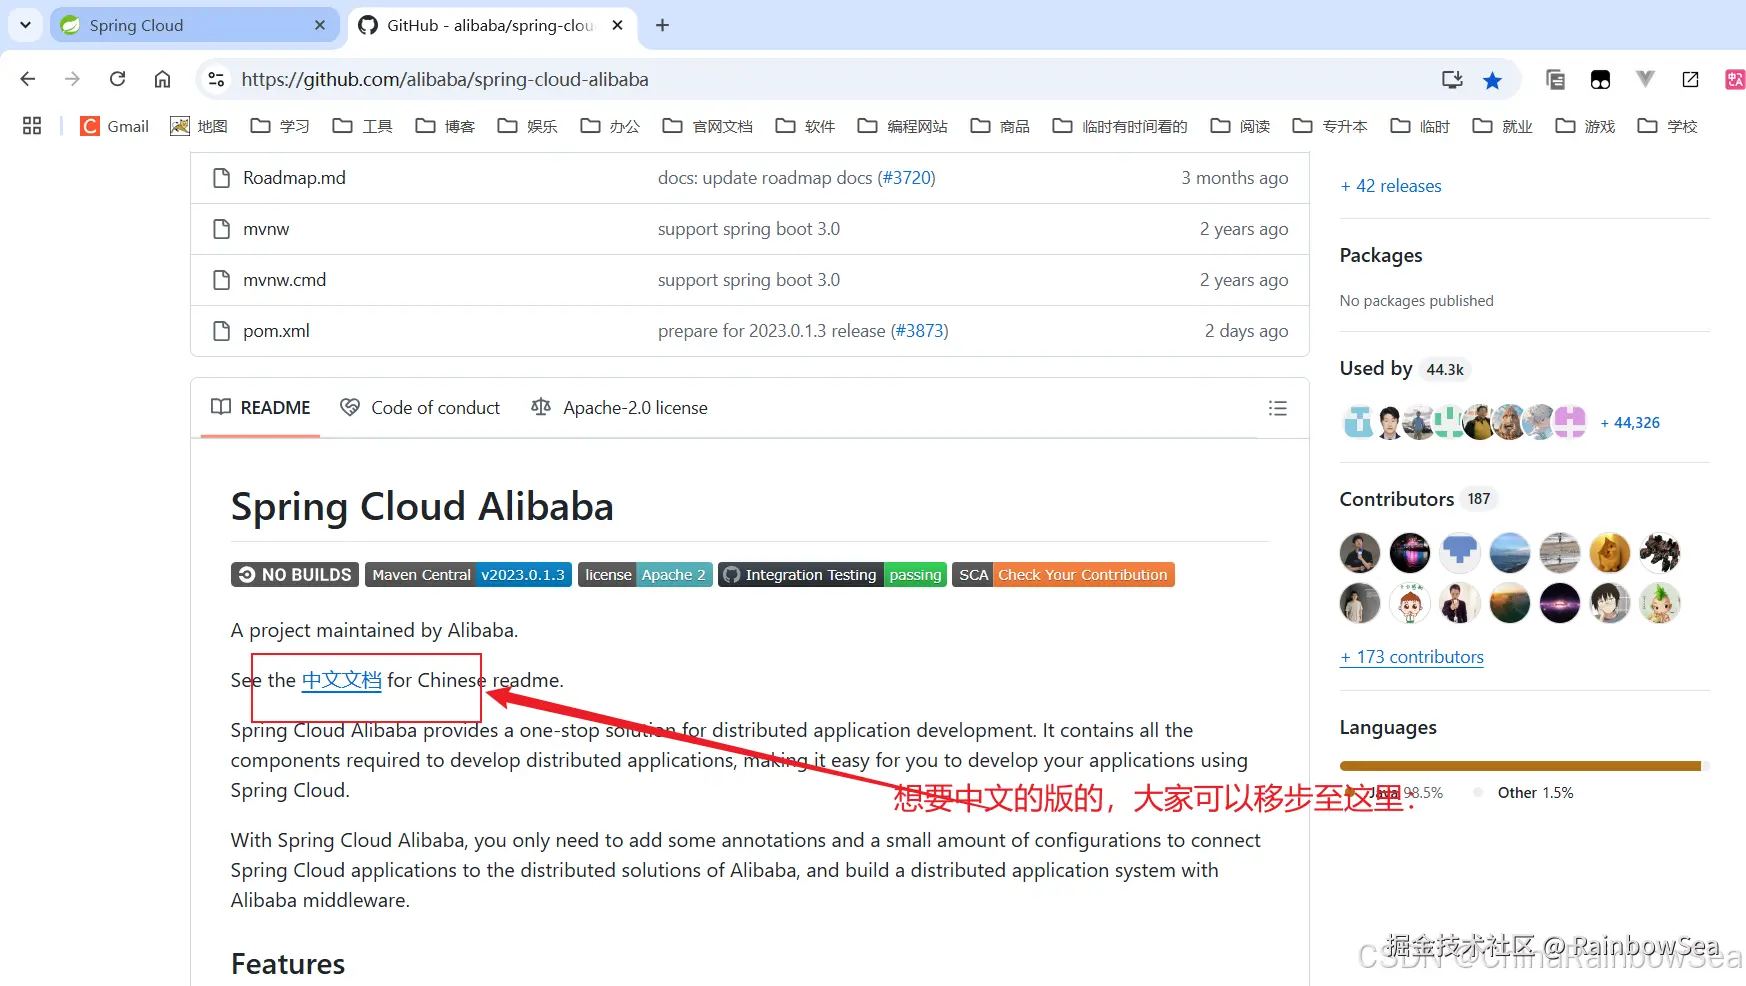Open the 学校 bookmark folder
This screenshot has height=986, width=1746.
point(1667,126)
